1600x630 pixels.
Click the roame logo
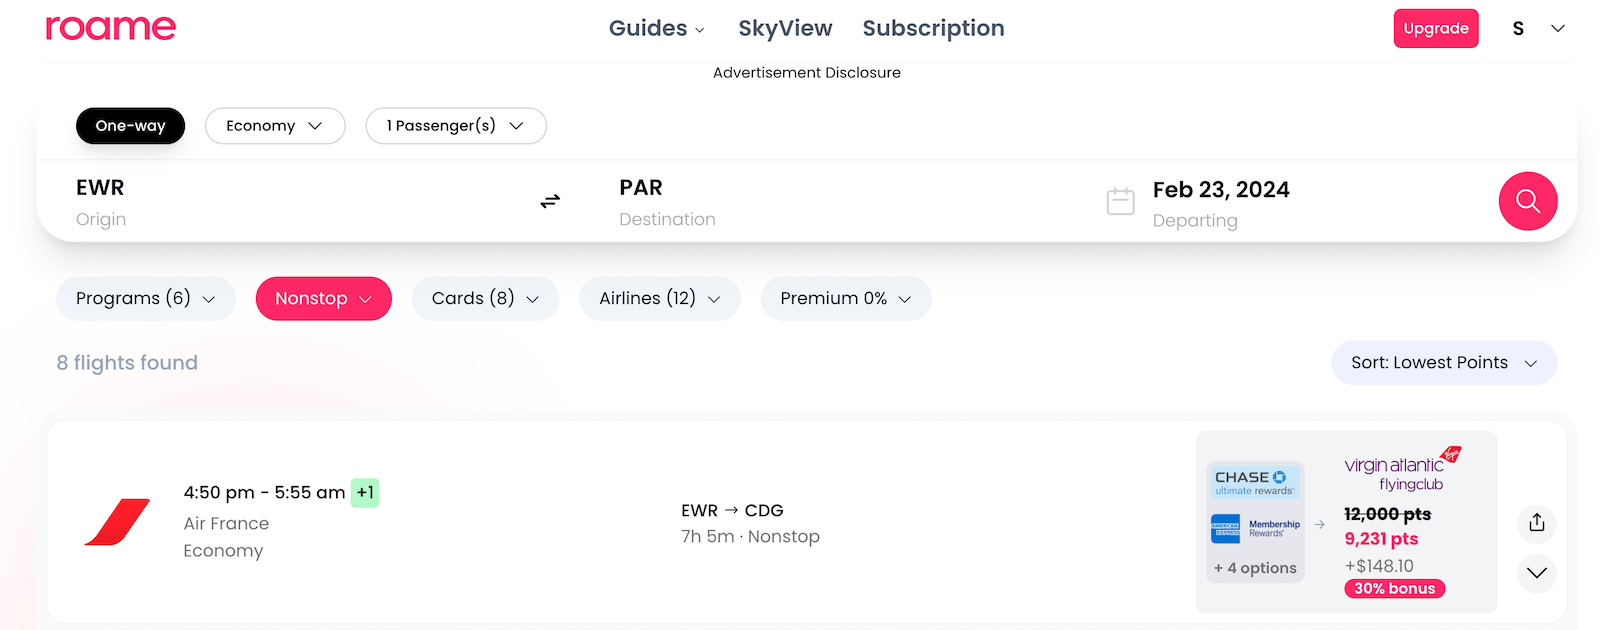coord(111,28)
